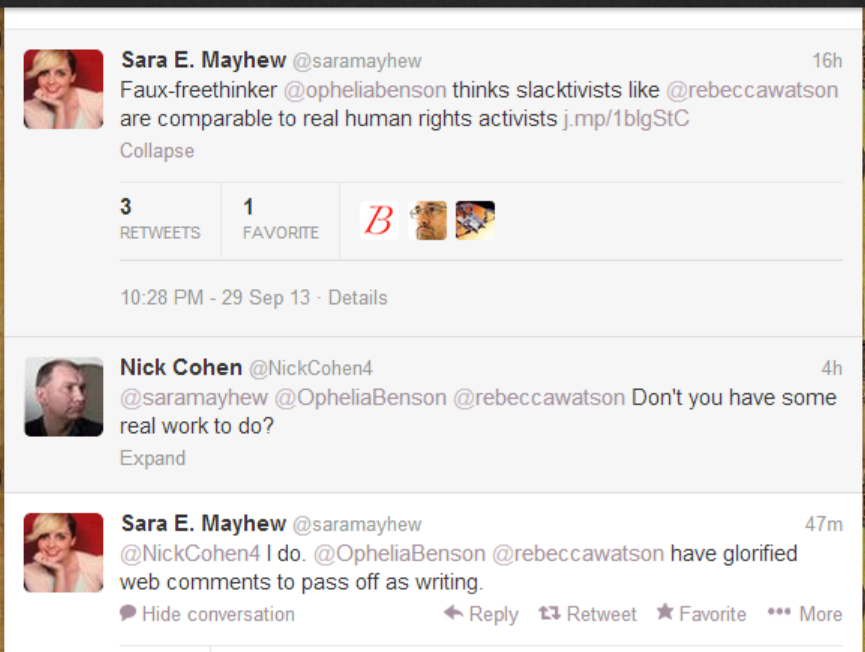This screenshot has height=652, width=865.
Task: Open the j.mp/1blgStC link
Action: click(627, 119)
